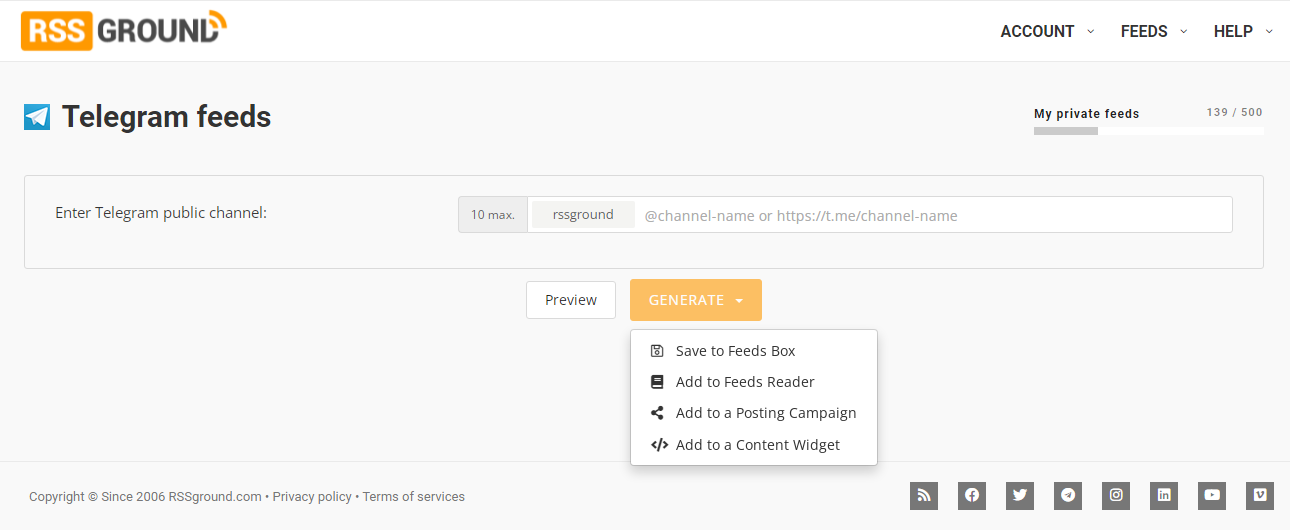Open the Telegram social icon in footer
The image size is (1290, 530).
coord(1068,495)
